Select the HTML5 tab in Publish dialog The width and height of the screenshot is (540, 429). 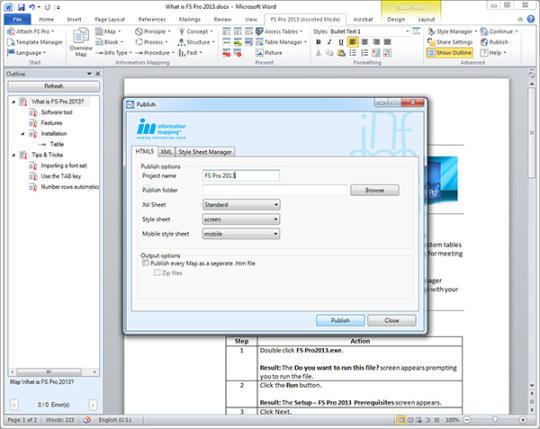144,151
